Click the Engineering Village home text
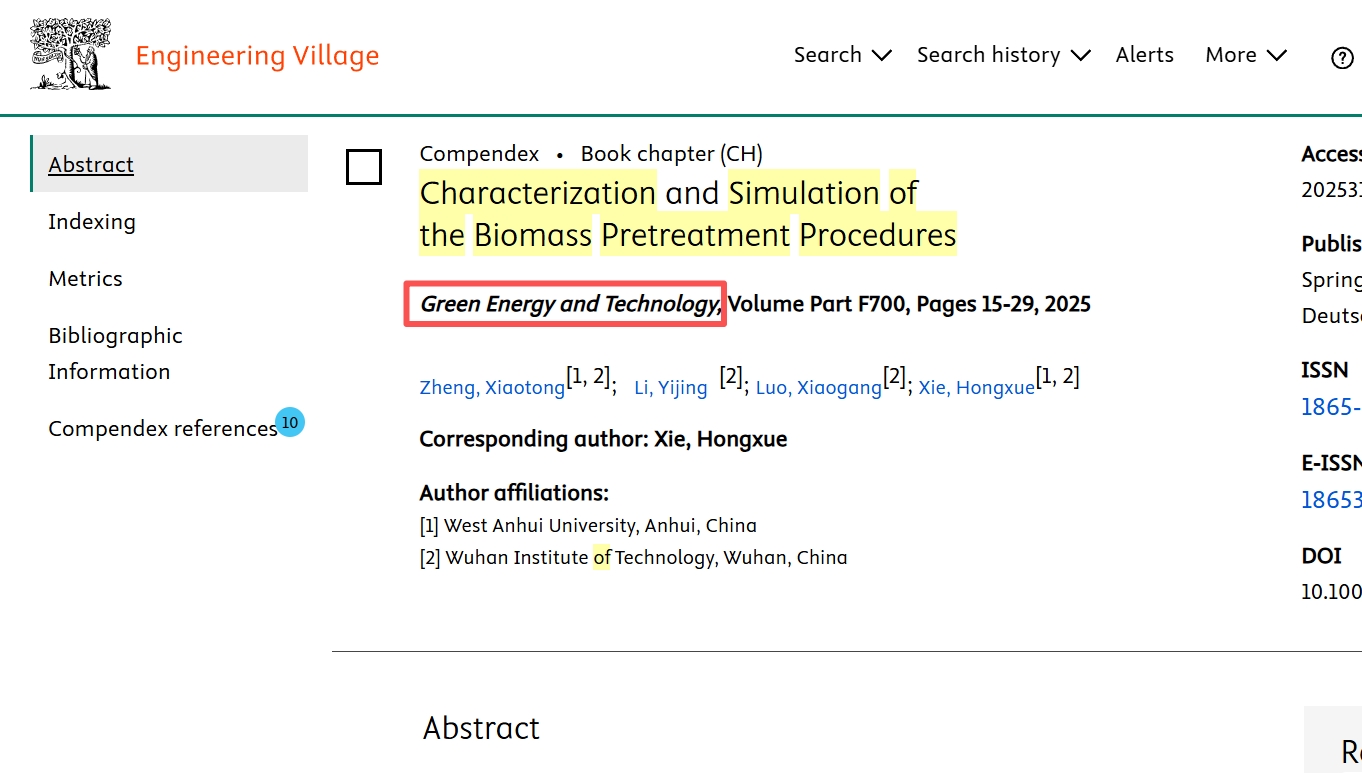 [x=257, y=55]
